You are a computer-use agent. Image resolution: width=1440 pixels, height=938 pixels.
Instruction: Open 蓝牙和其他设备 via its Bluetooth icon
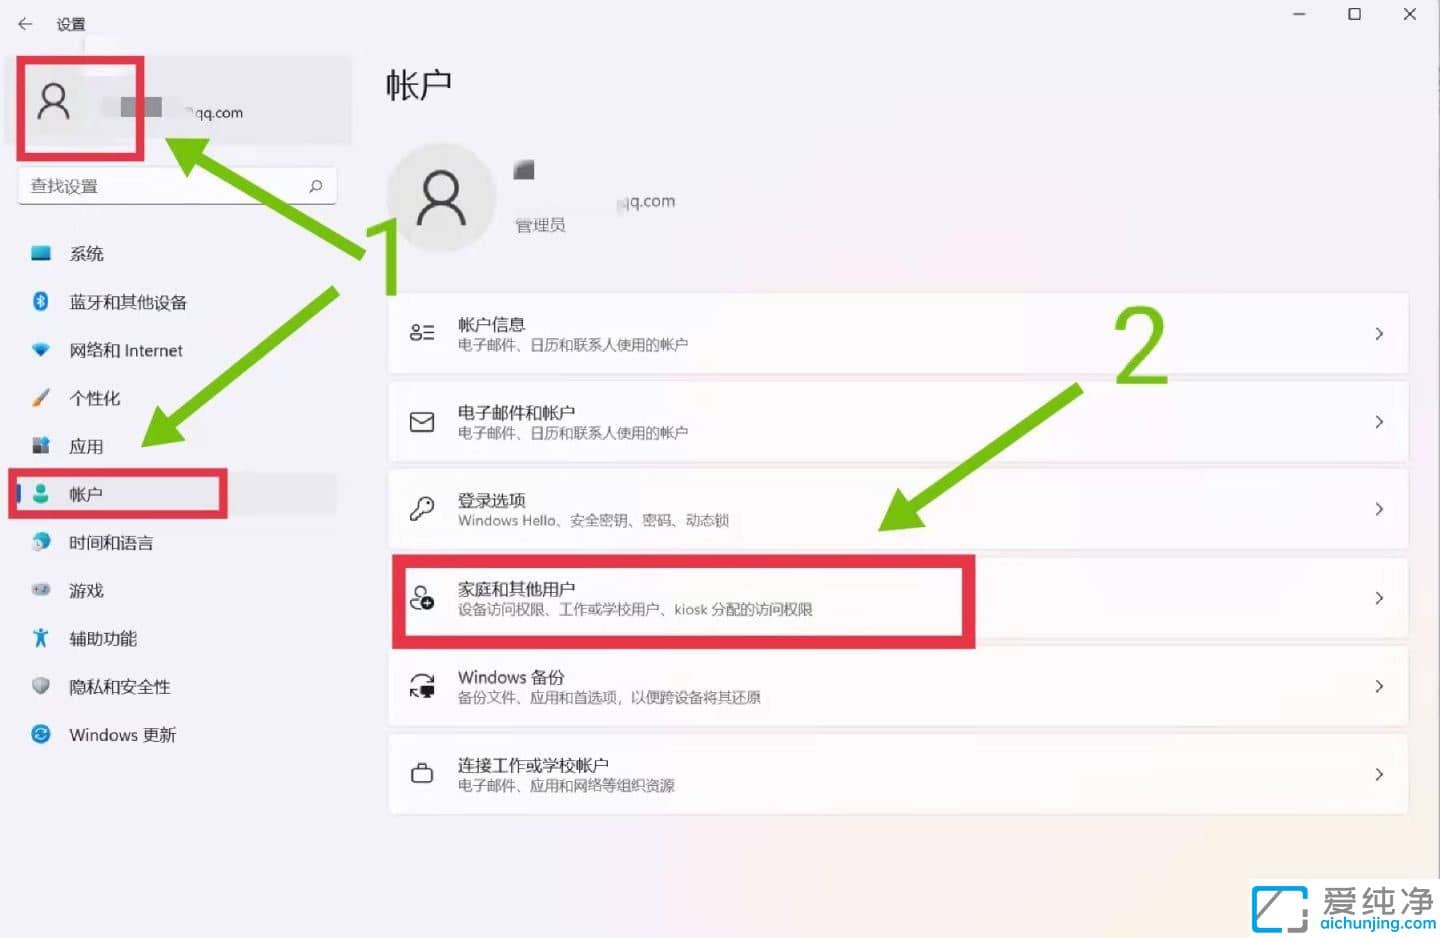[41, 301]
